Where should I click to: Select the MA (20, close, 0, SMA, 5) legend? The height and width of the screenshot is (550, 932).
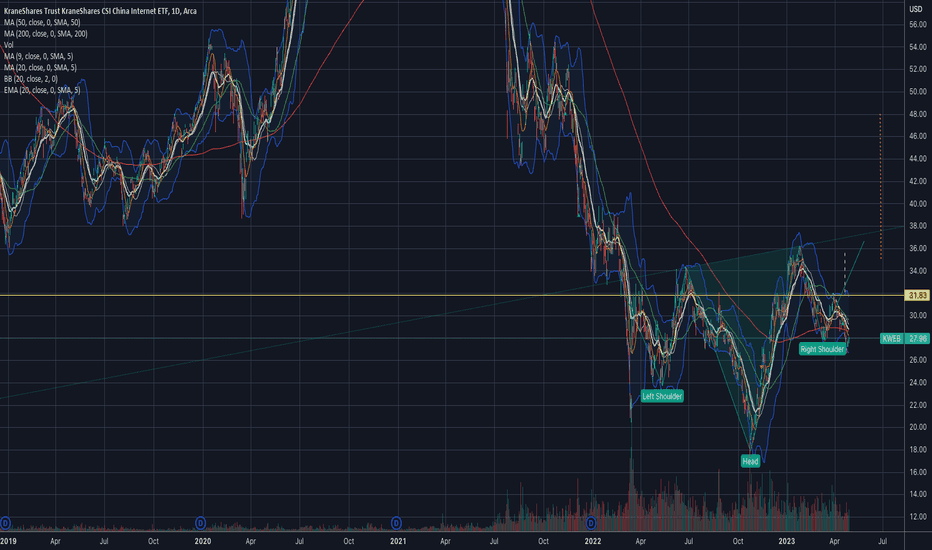(40, 67)
